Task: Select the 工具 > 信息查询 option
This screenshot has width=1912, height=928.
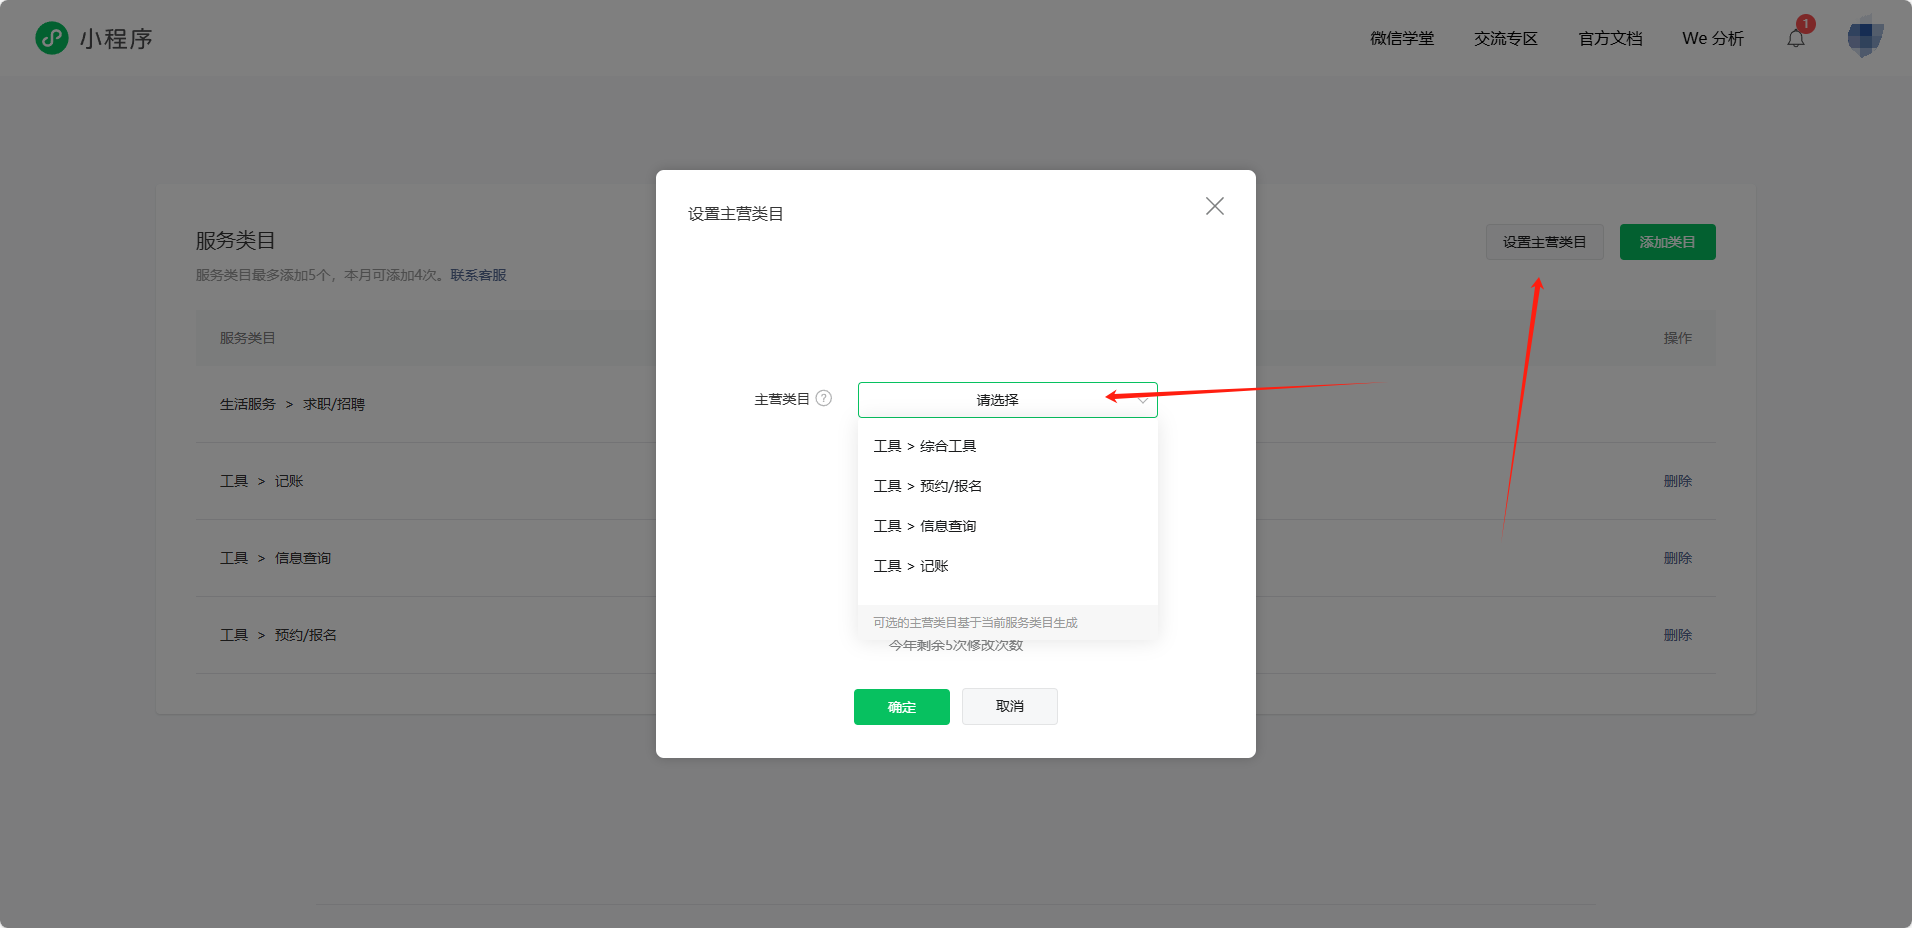Action: click(925, 525)
